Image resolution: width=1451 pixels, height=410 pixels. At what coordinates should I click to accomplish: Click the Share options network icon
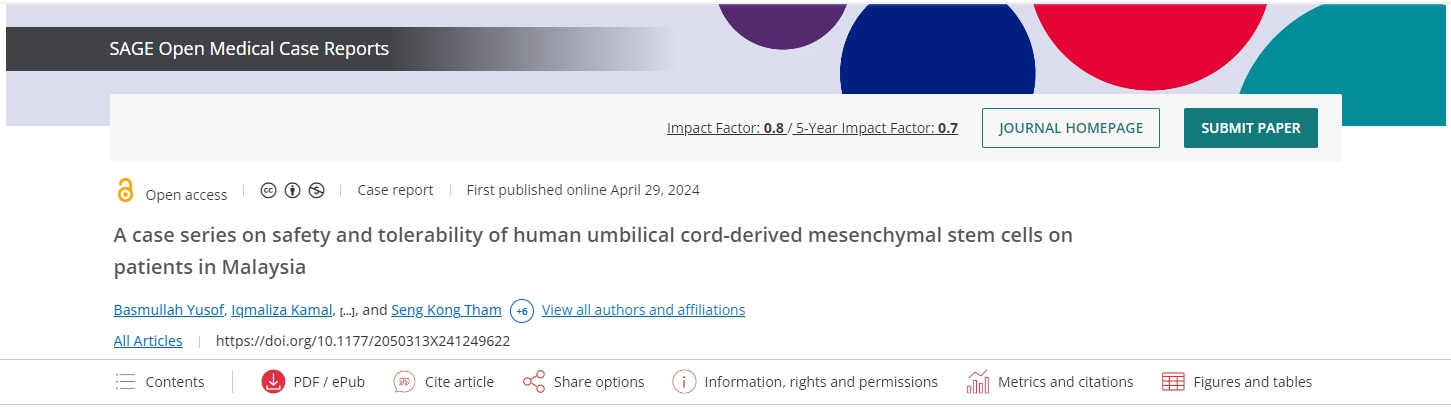click(x=534, y=382)
